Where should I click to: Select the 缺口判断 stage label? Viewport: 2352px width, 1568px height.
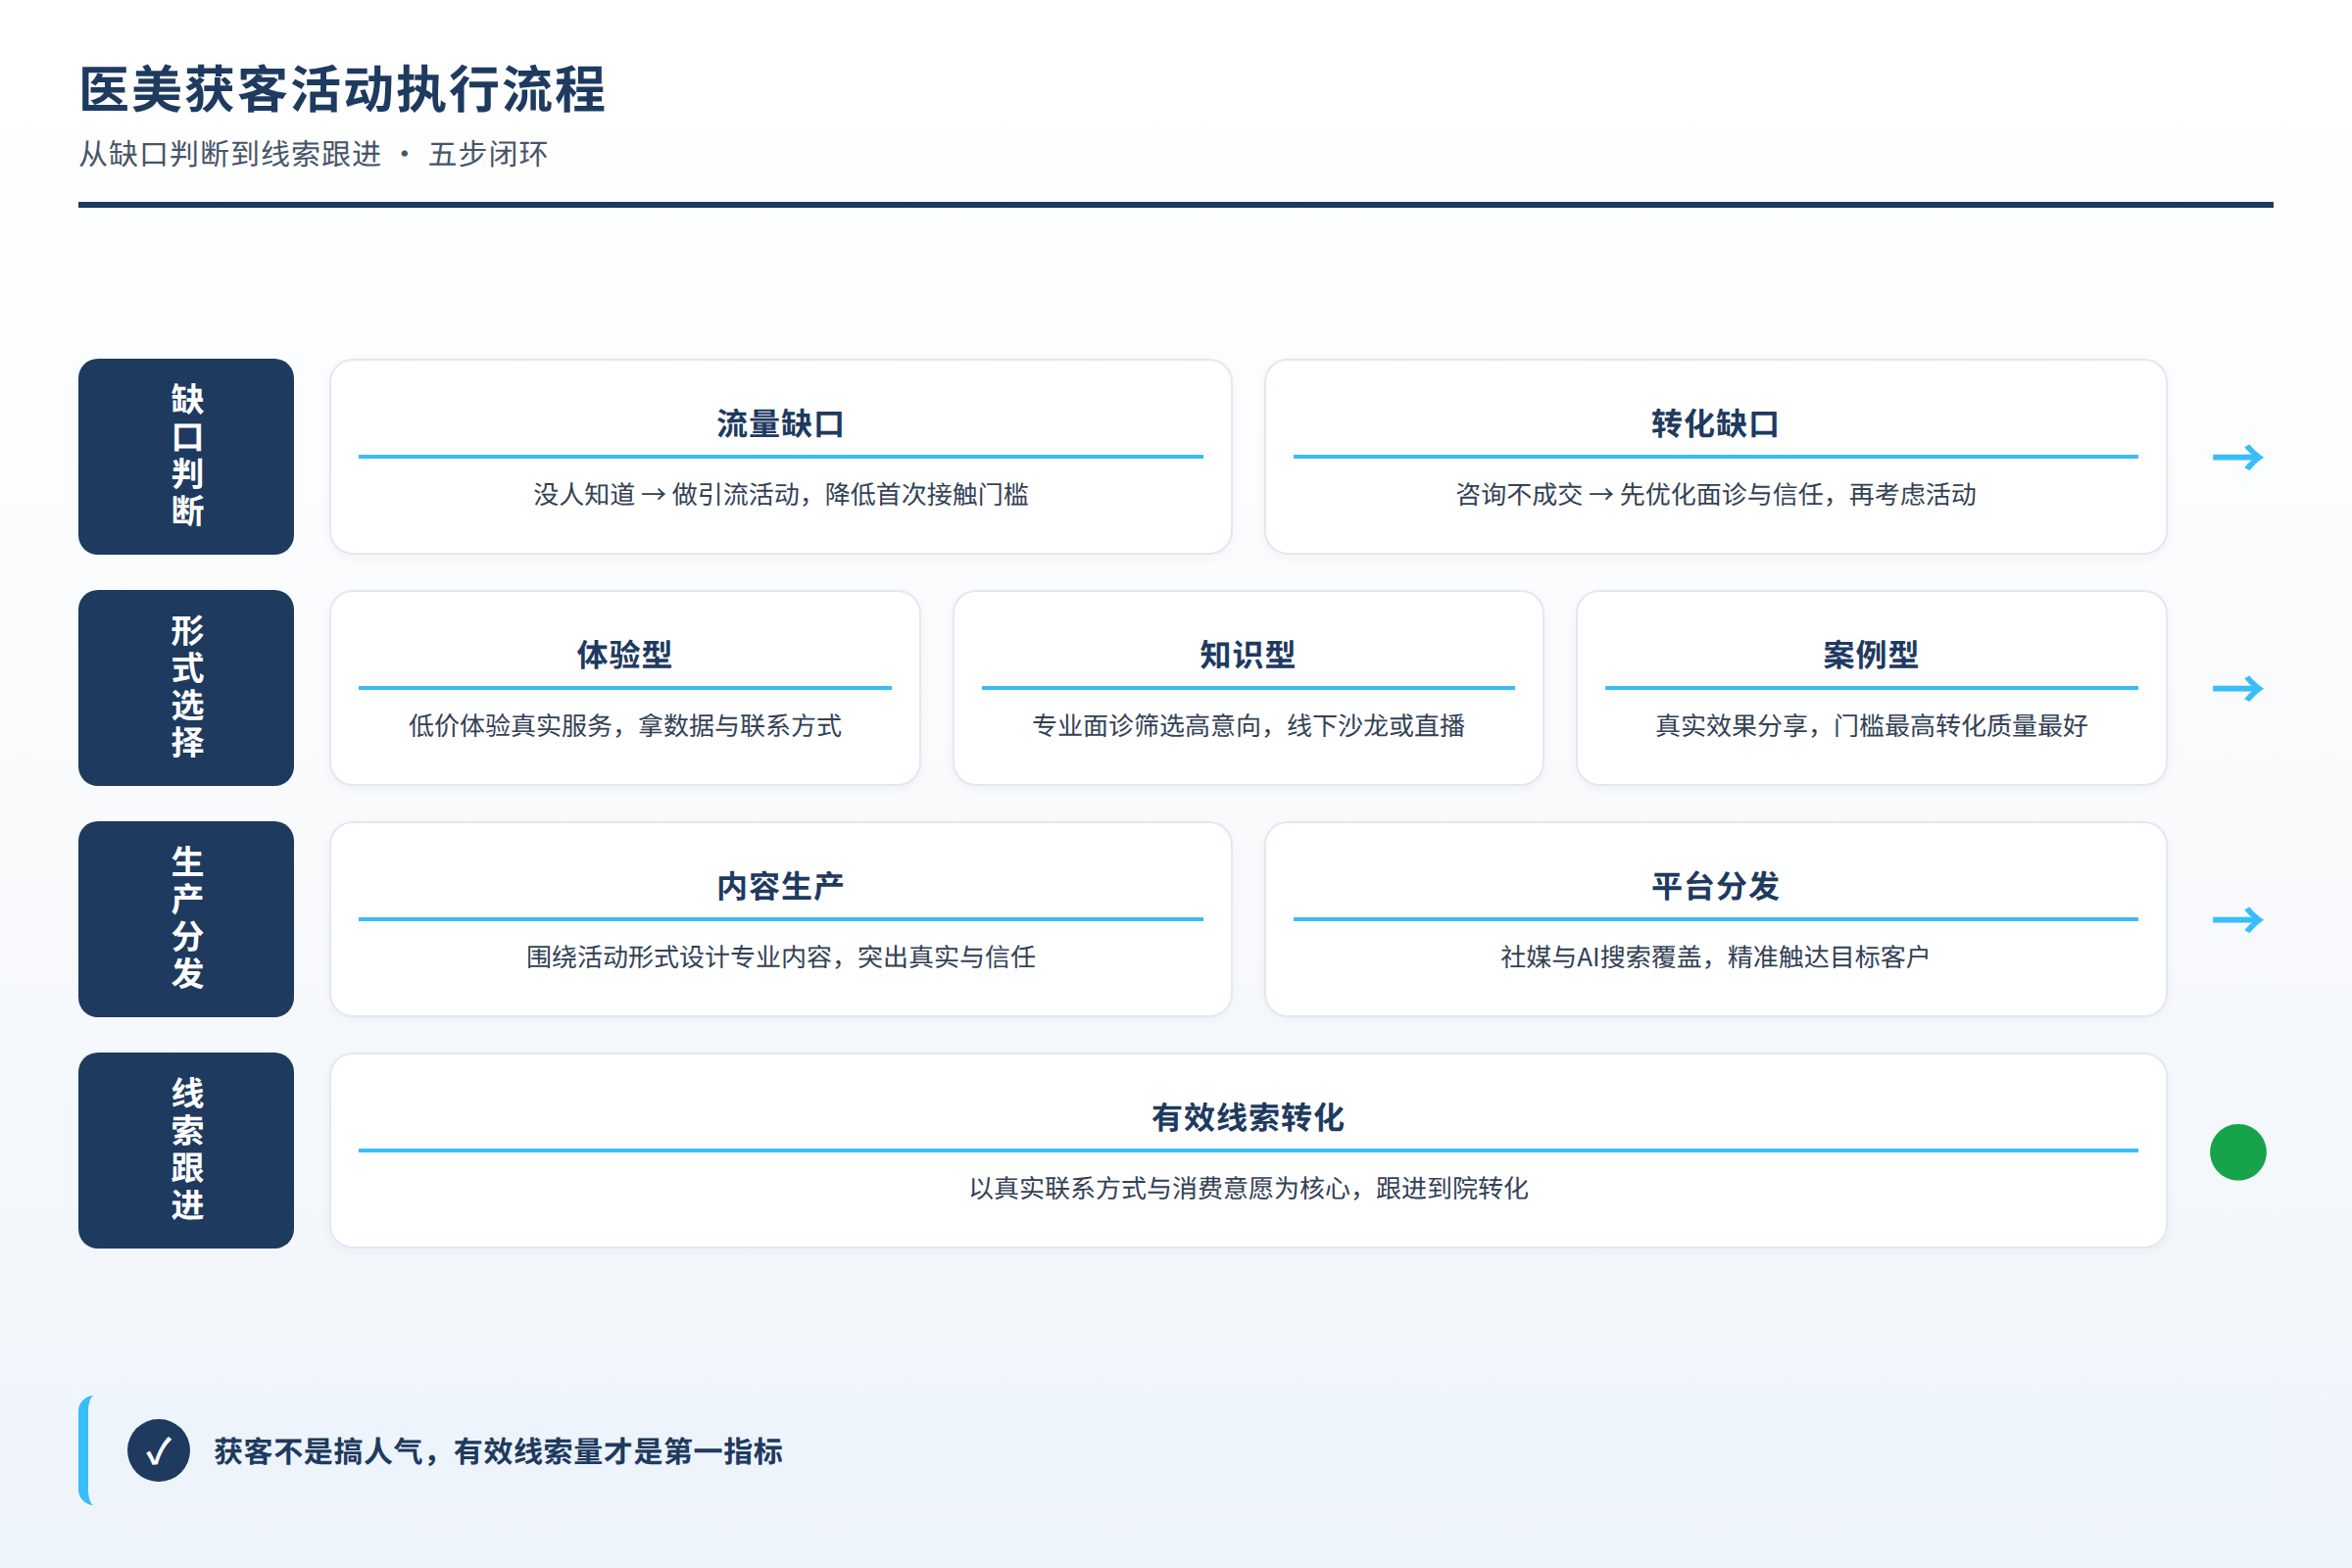[186, 457]
